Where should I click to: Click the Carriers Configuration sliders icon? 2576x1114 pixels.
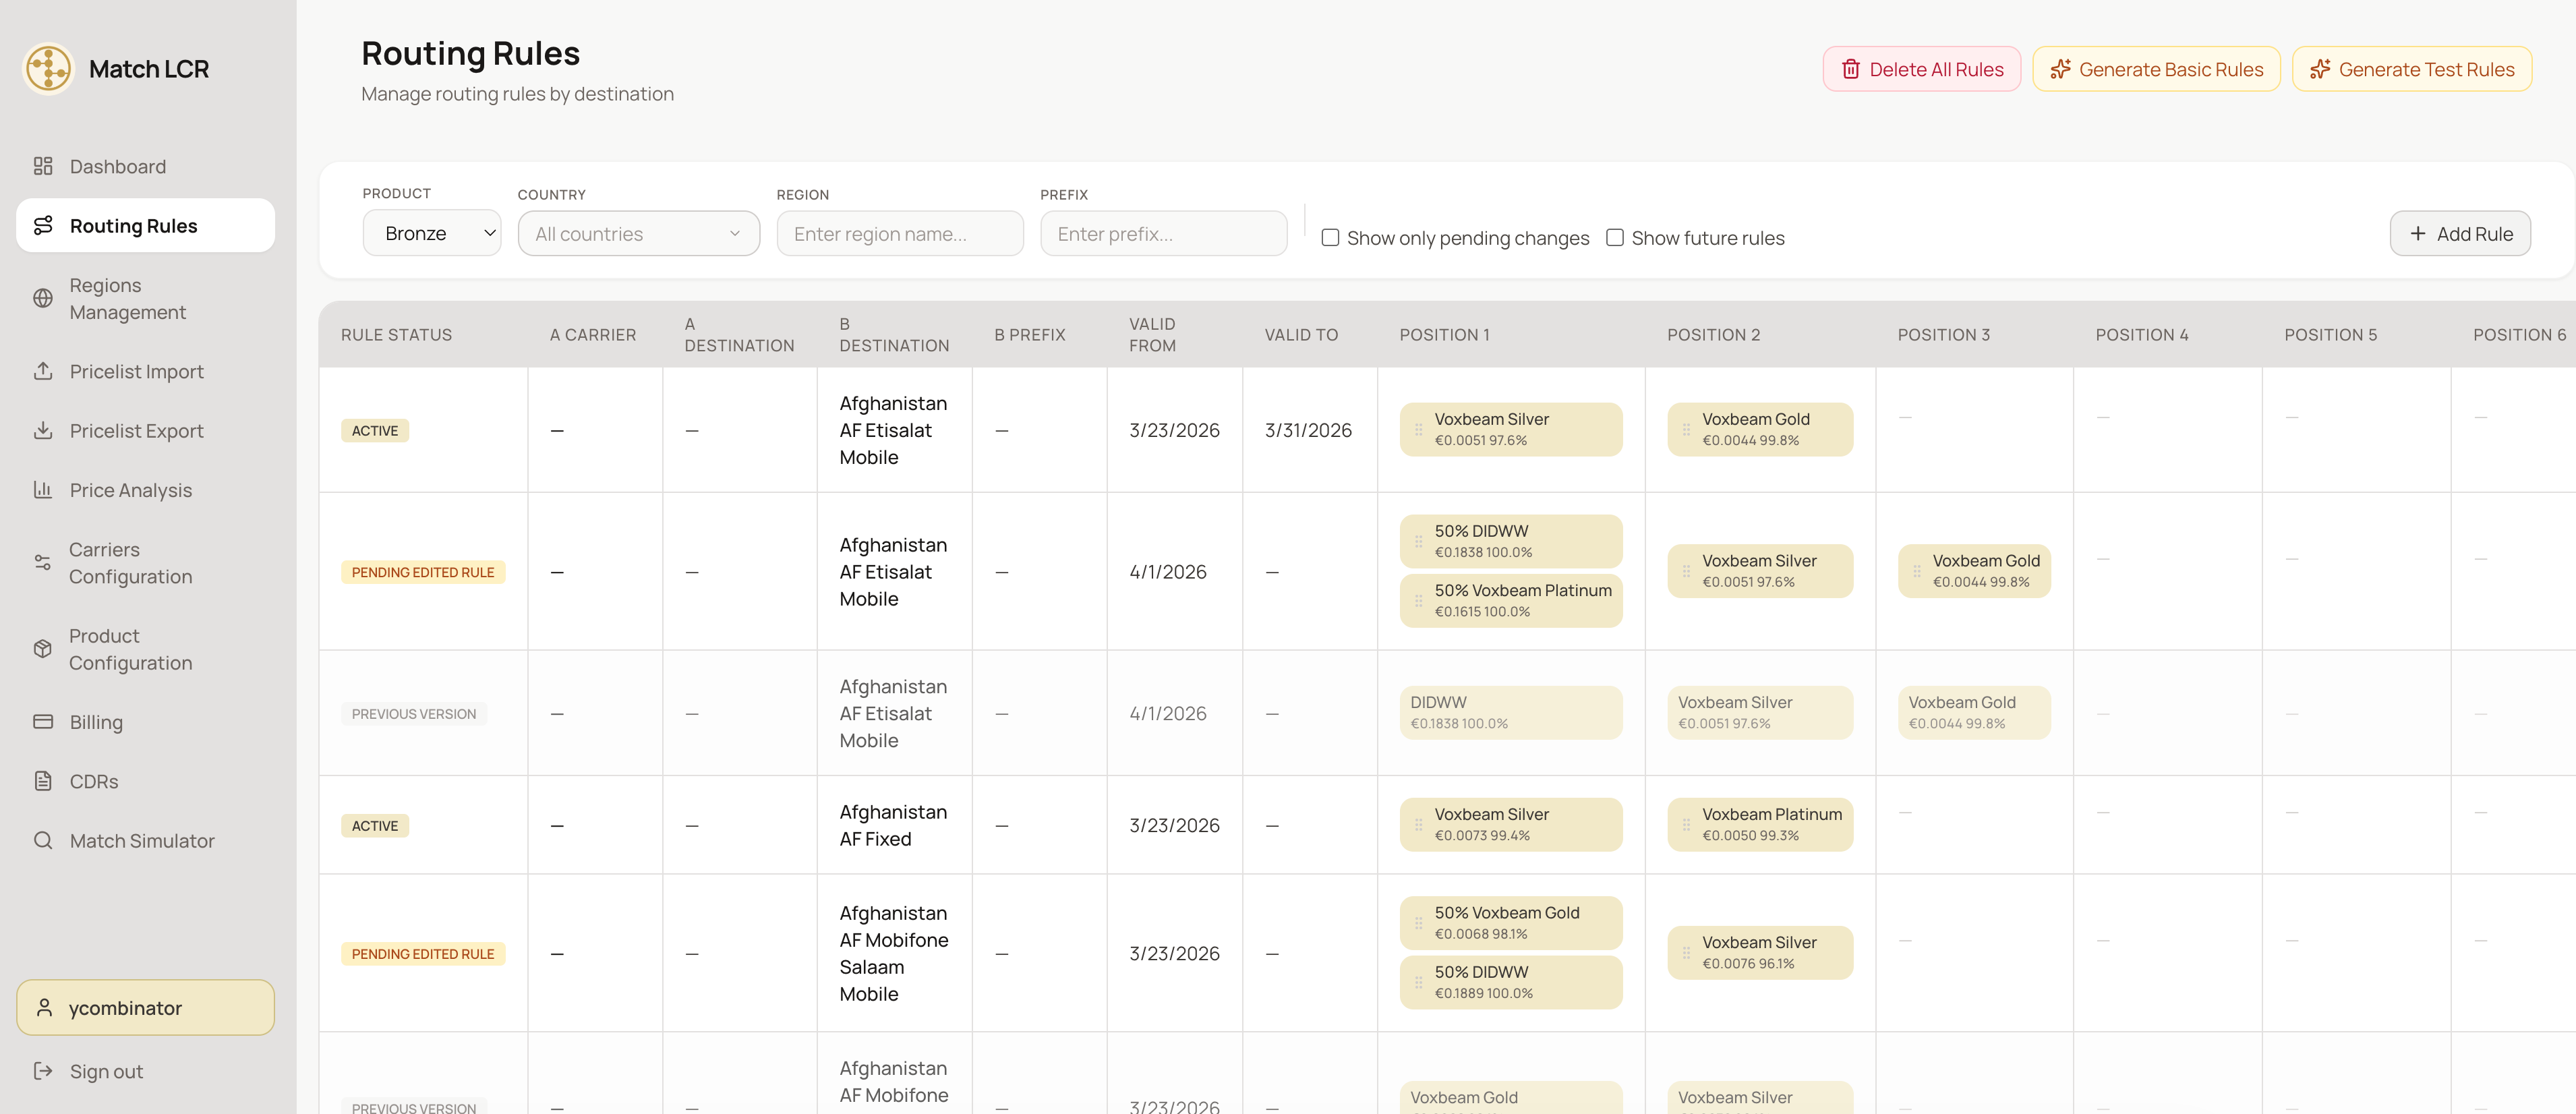pyautogui.click(x=43, y=563)
